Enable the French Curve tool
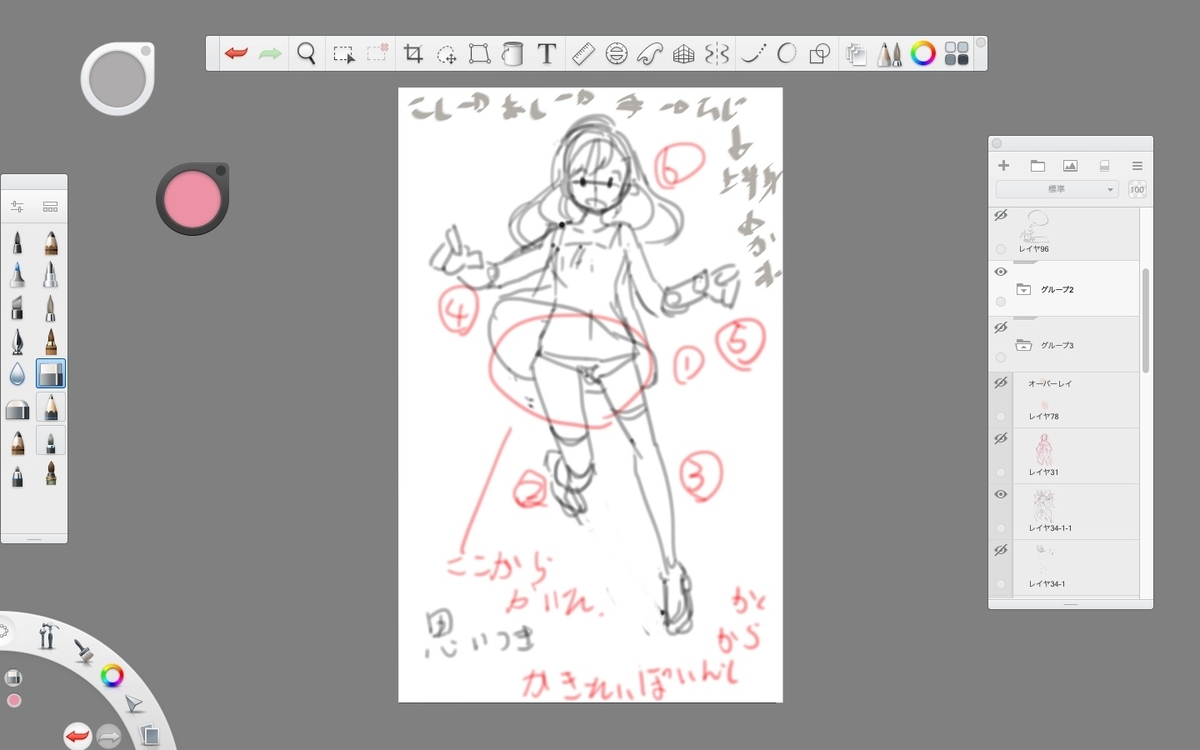 pos(650,54)
